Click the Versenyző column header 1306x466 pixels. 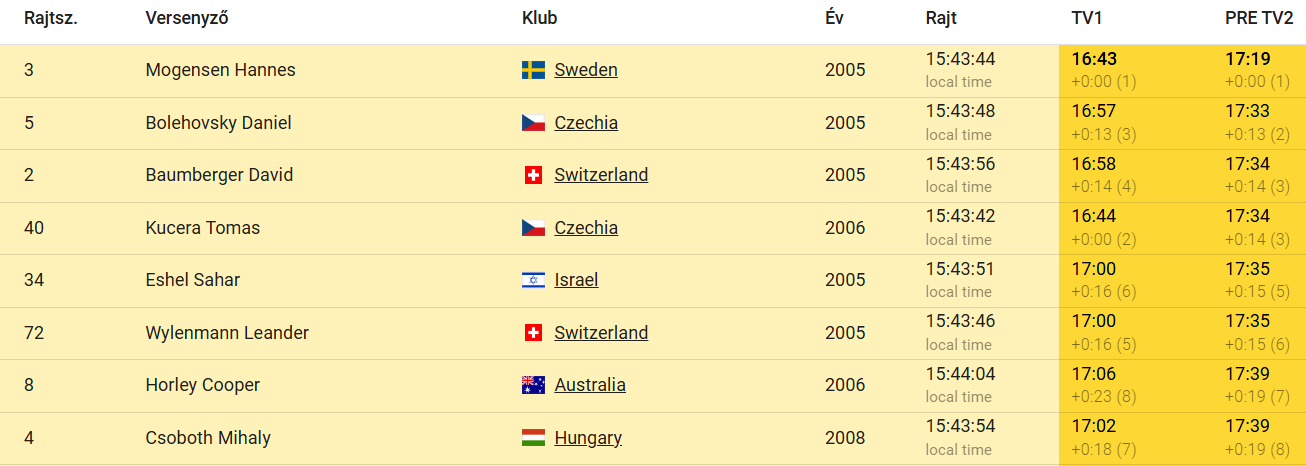tap(187, 18)
